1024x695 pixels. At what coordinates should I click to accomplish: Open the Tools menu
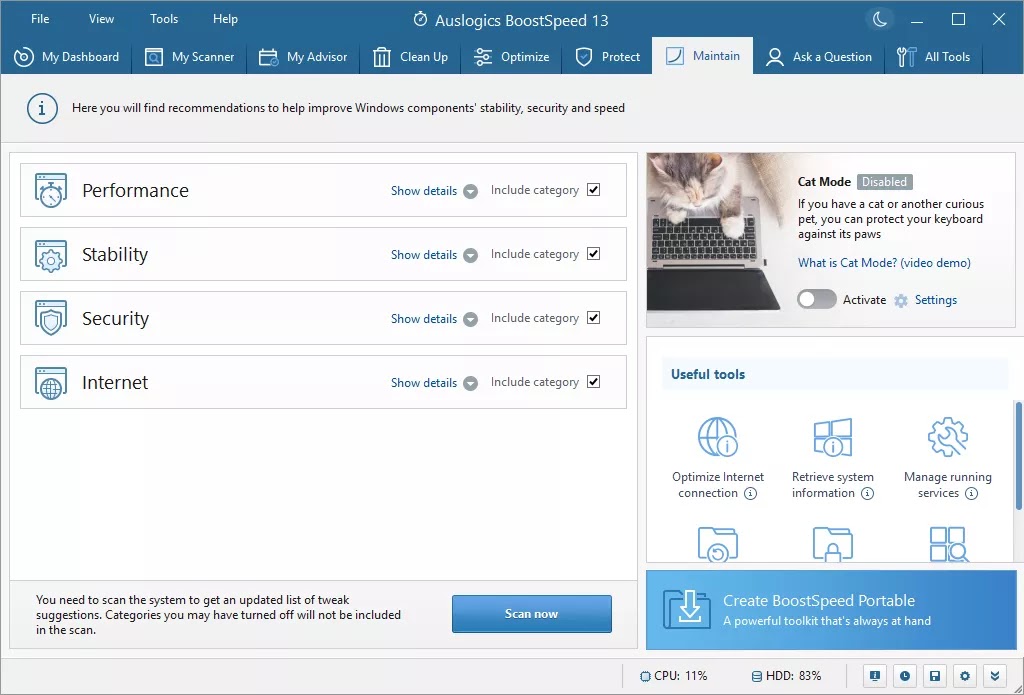[164, 19]
